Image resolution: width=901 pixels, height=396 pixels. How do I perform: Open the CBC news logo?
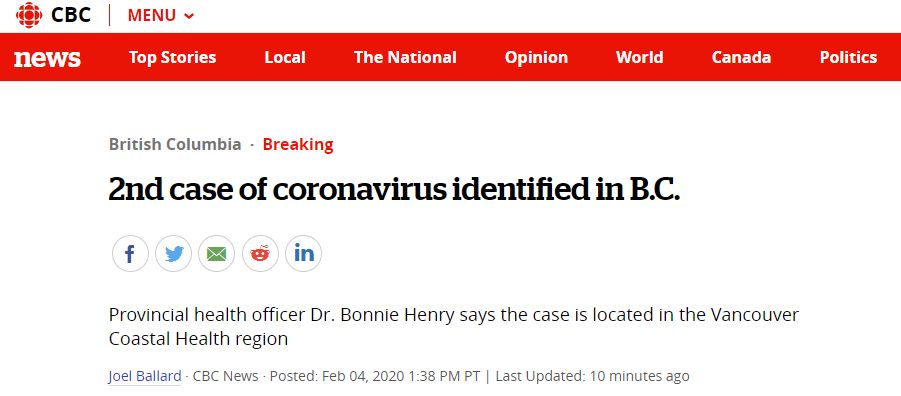pyautogui.click(x=47, y=57)
